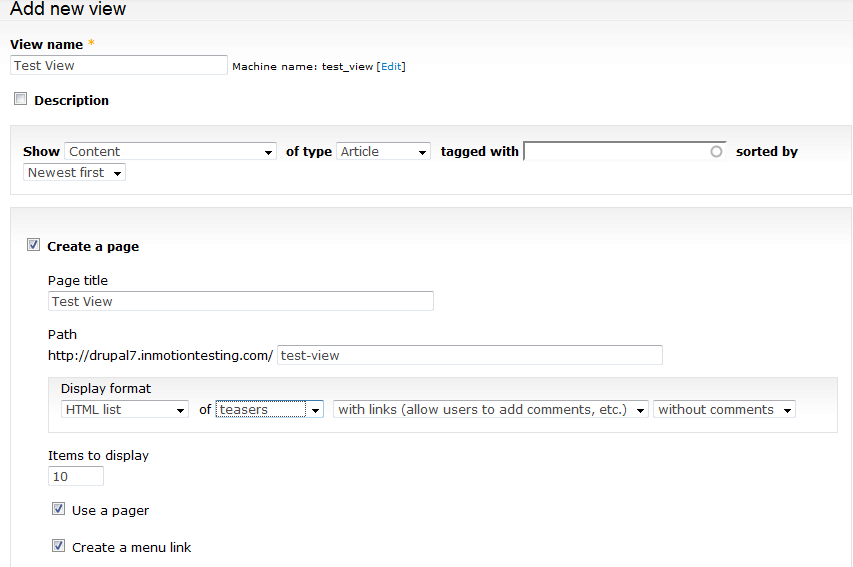Expand the without comments dropdown
The width and height of the screenshot is (853, 567).
click(x=724, y=410)
